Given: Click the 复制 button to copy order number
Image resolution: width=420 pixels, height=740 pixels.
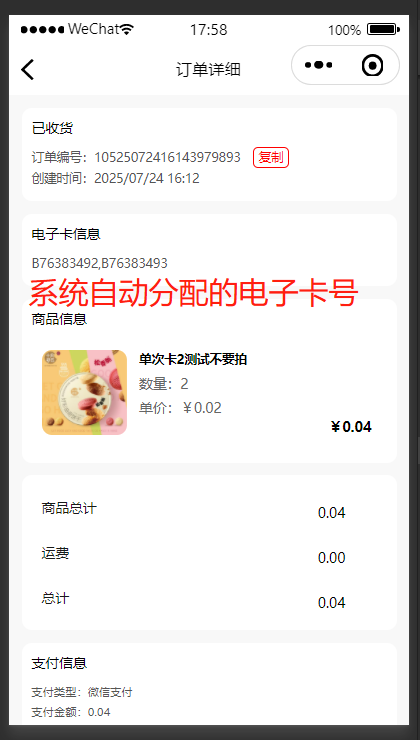Looking at the screenshot, I should [x=271, y=158].
